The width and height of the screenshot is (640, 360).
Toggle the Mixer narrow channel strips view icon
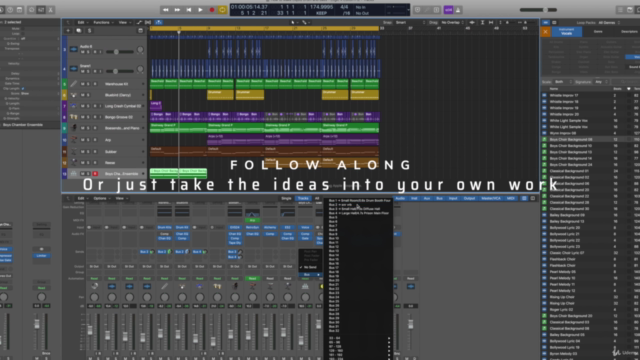(524, 198)
